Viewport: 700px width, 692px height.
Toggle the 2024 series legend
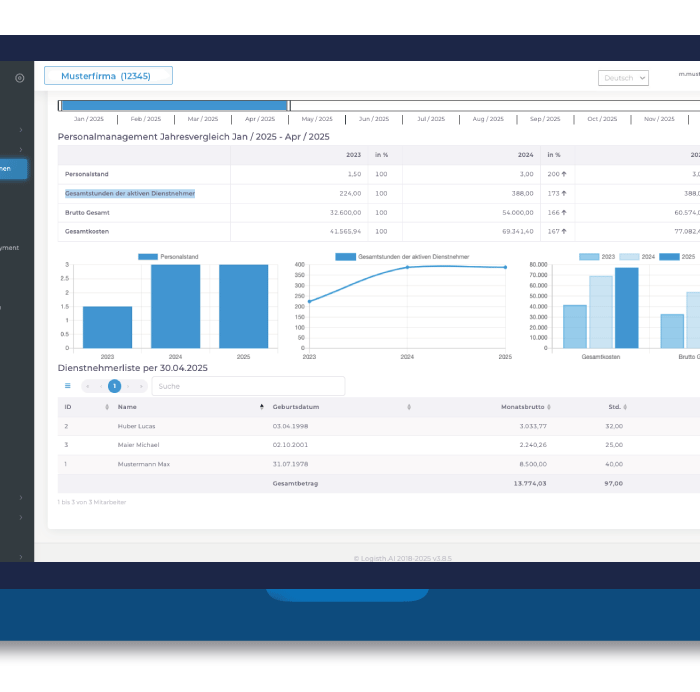coord(630,257)
